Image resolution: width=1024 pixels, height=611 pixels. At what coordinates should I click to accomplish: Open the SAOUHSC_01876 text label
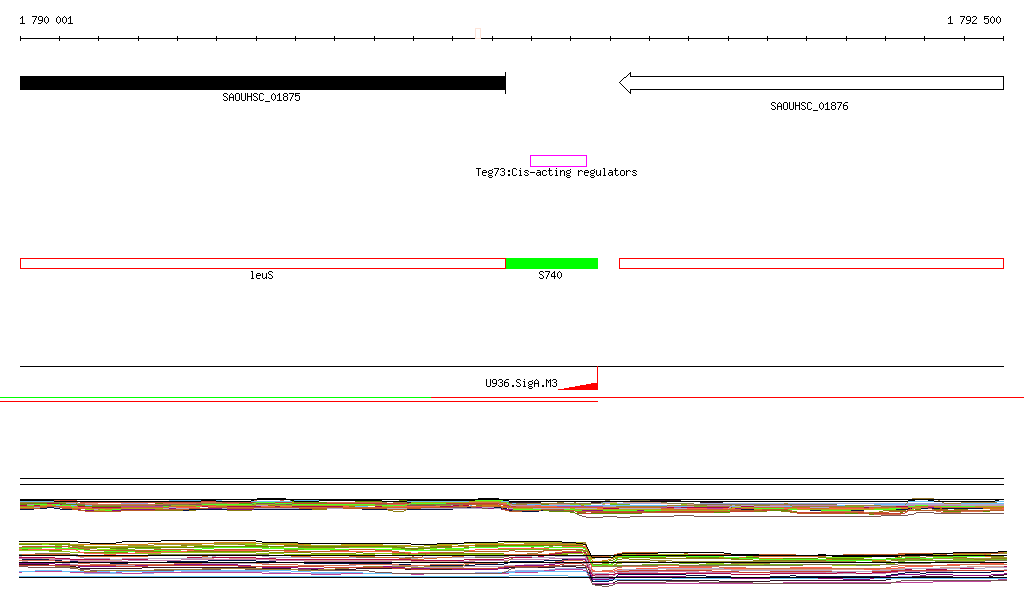click(809, 106)
